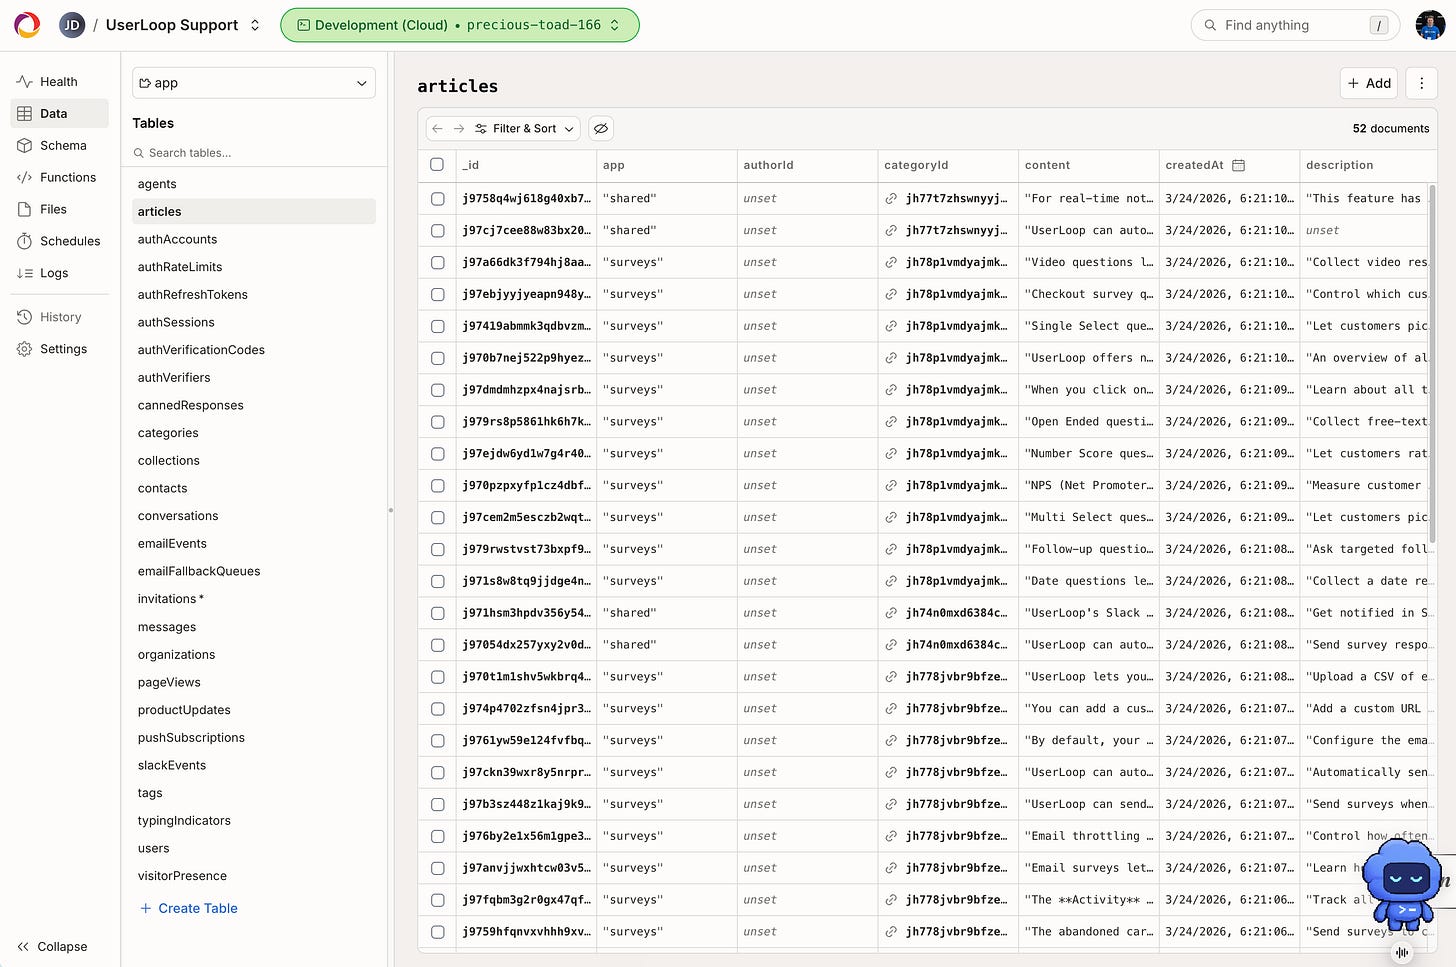Open the visitorPresence table
The height and width of the screenshot is (967, 1456).
click(x=254, y=876)
